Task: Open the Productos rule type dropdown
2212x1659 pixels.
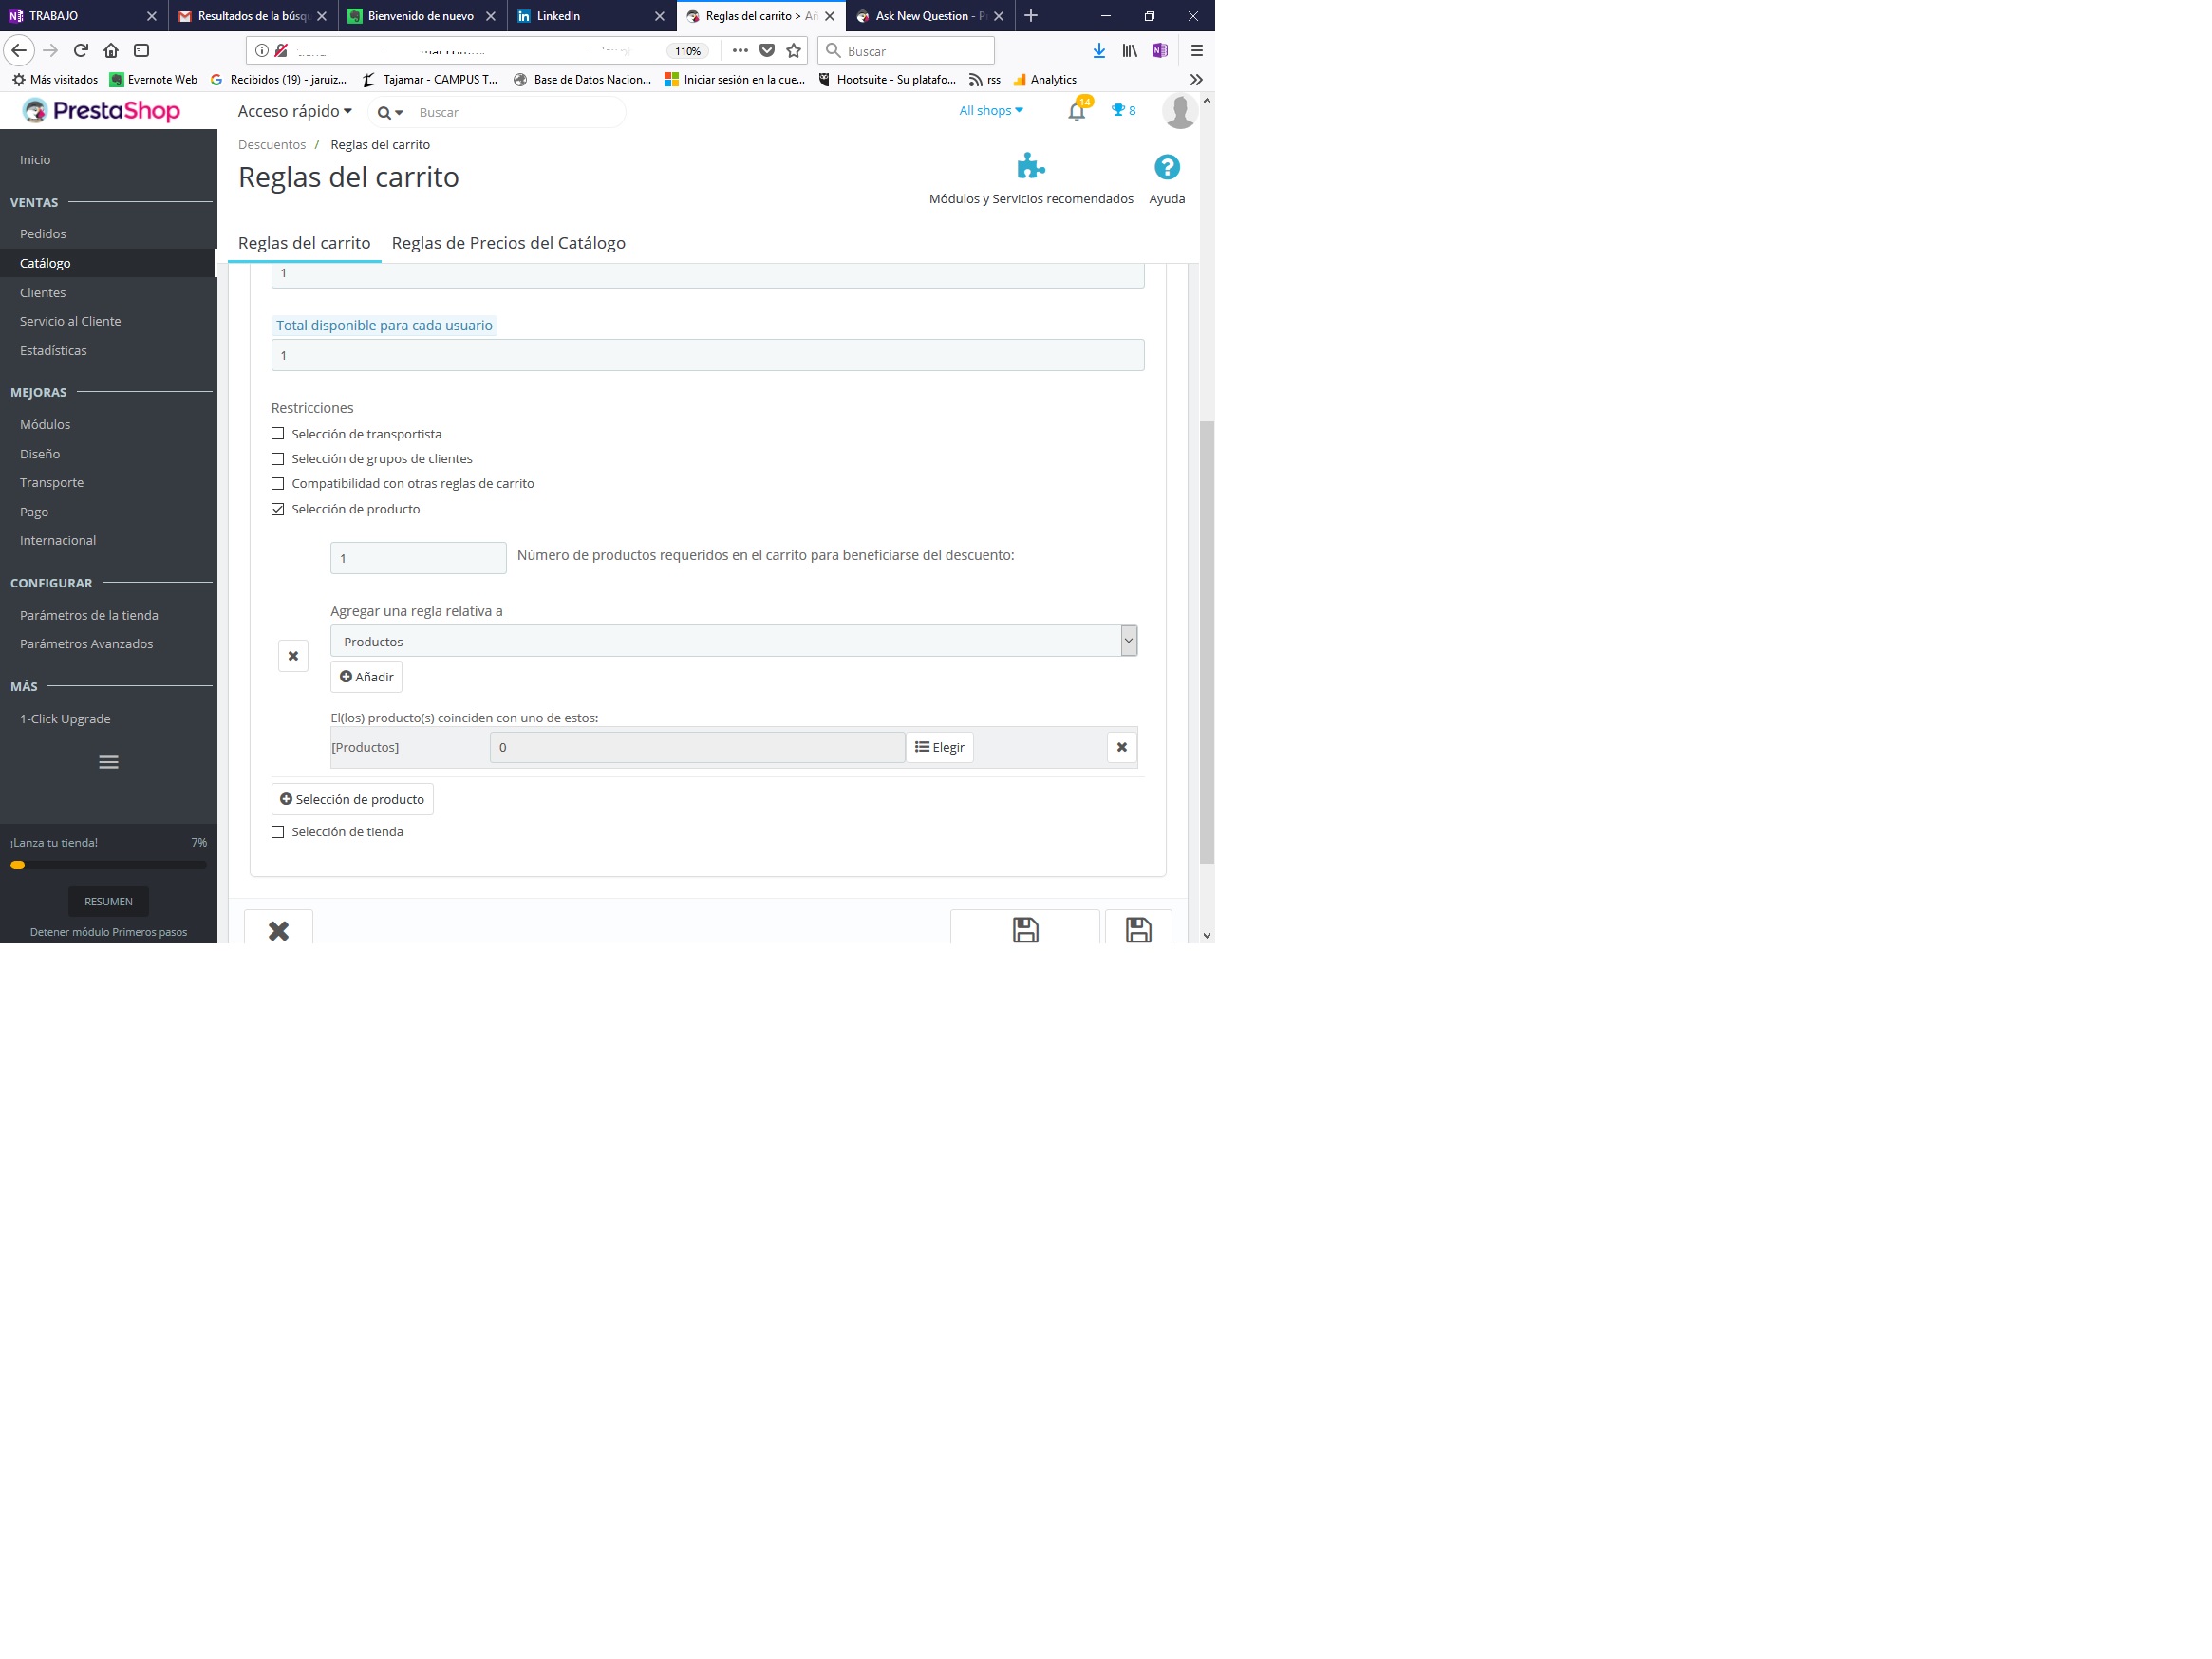Action: [x=733, y=641]
